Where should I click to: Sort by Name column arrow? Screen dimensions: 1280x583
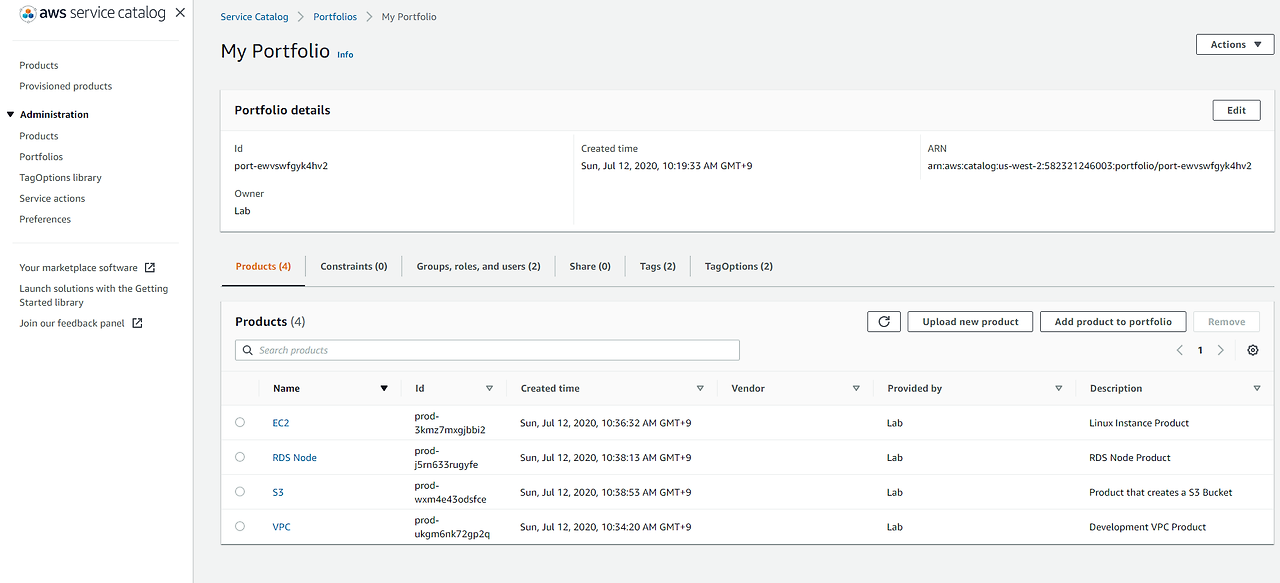point(384,388)
